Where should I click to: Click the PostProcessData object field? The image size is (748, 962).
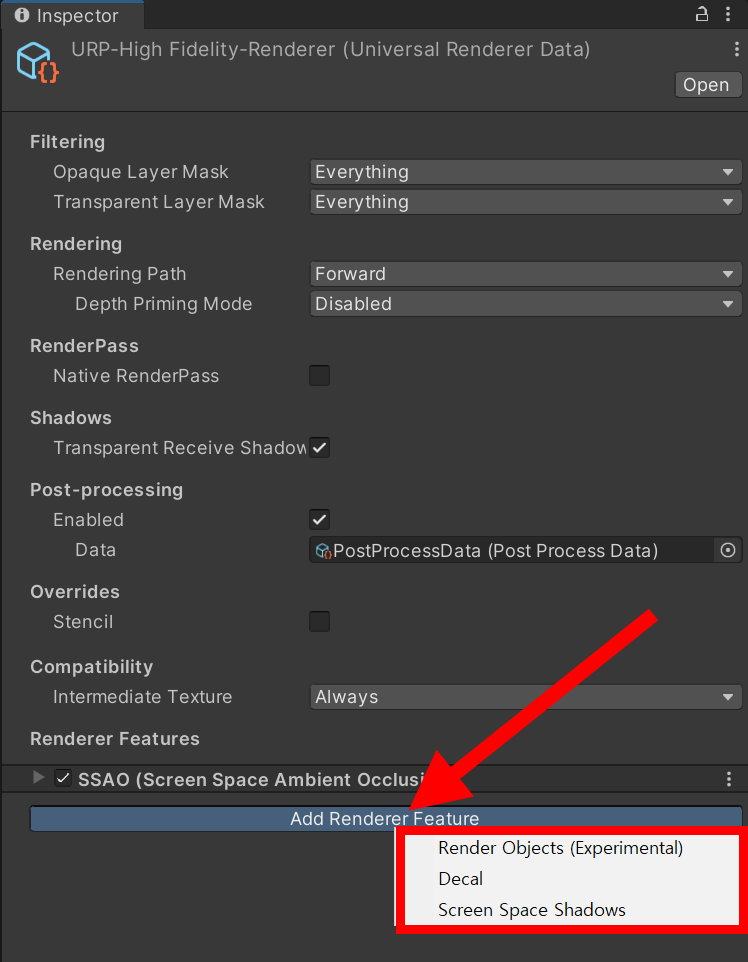(x=512, y=550)
